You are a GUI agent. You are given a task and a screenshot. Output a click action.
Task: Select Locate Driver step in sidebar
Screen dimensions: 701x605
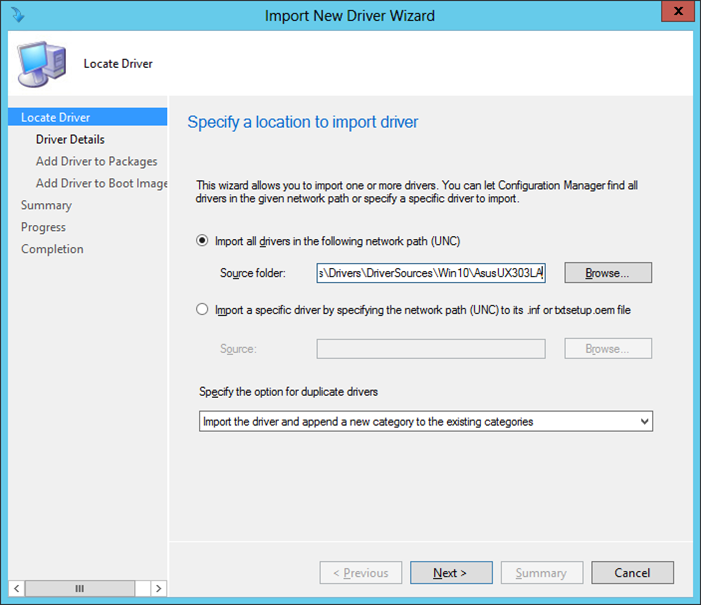(88, 117)
